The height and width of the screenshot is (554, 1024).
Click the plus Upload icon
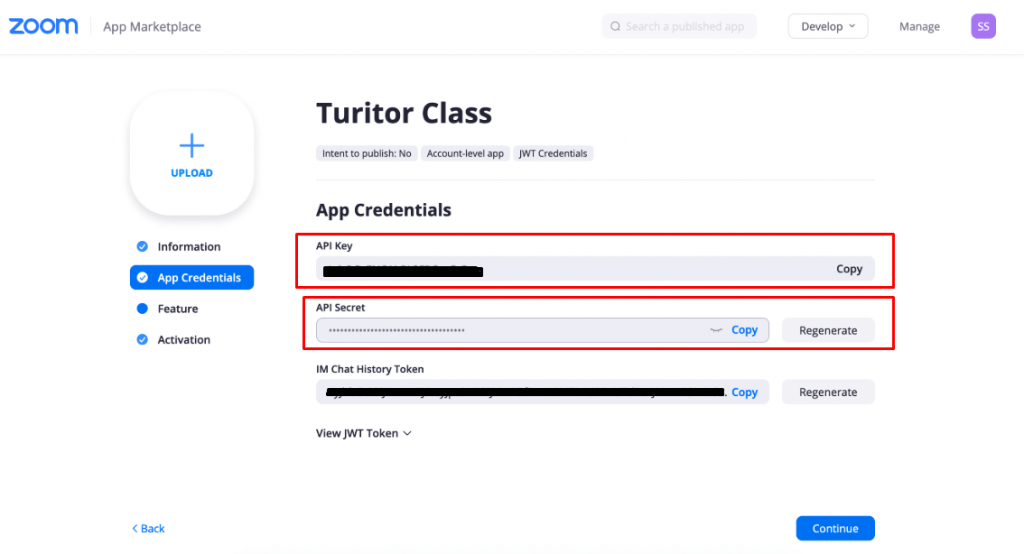coord(191,145)
